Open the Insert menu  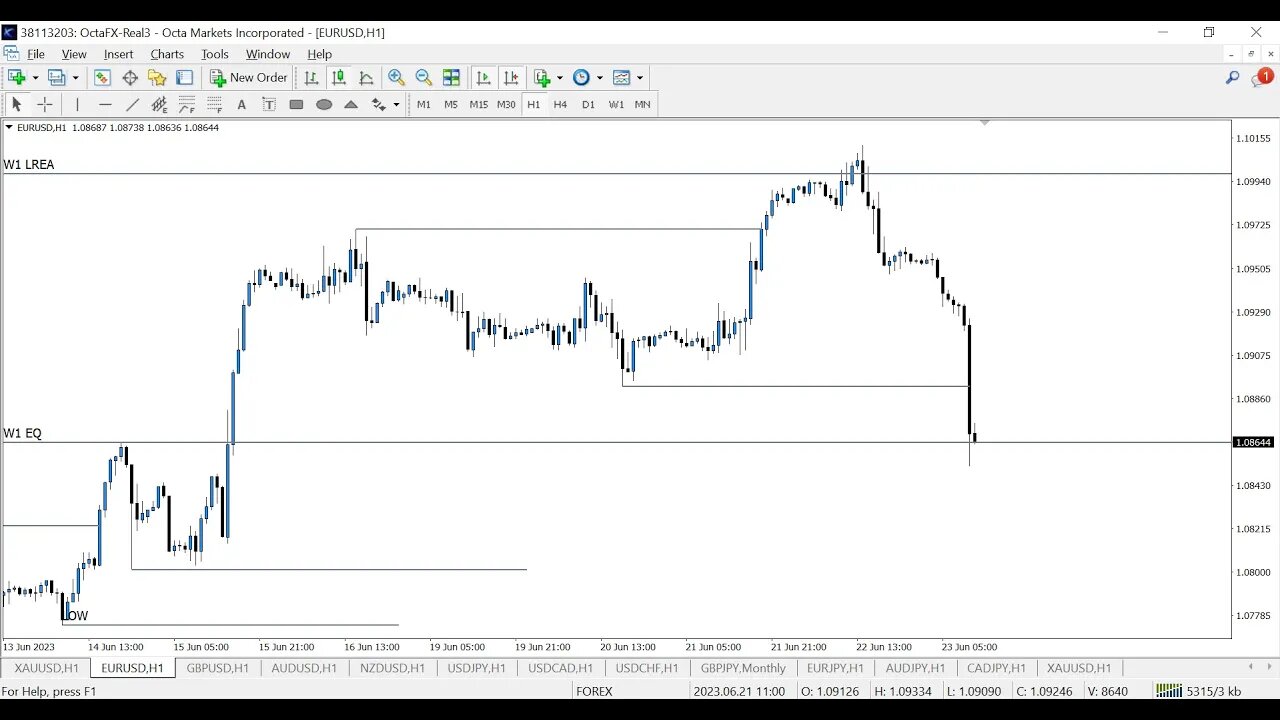tap(118, 54)
